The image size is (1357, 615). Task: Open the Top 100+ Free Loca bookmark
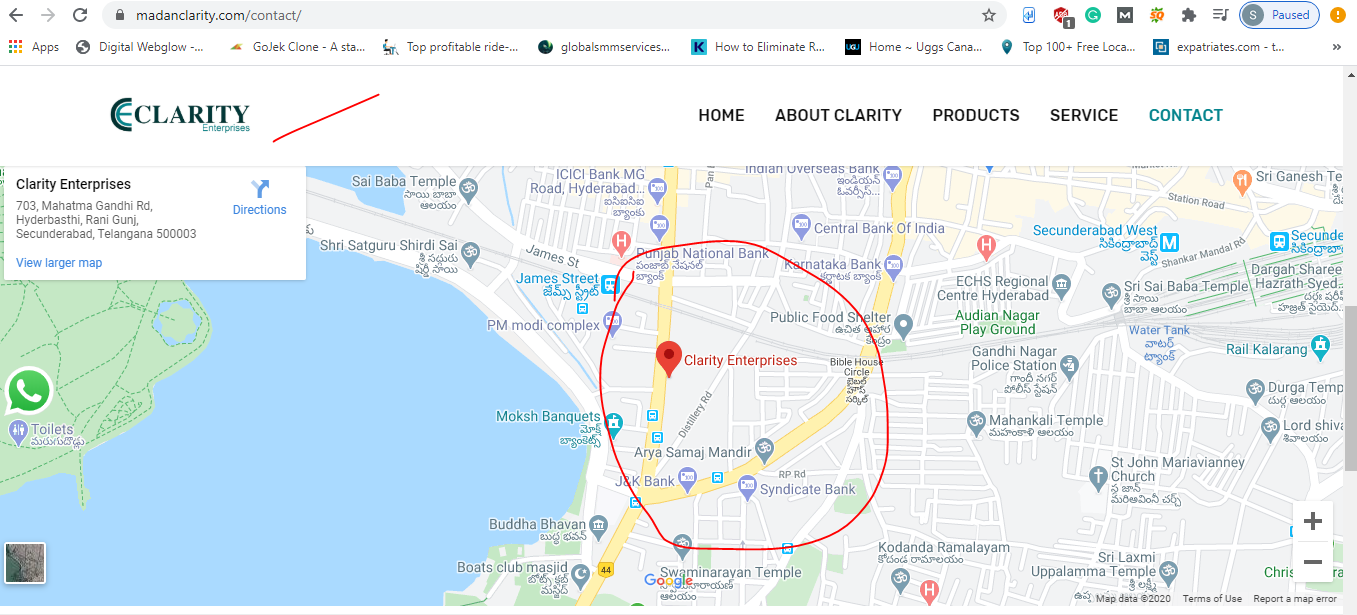click(1068, 47)
